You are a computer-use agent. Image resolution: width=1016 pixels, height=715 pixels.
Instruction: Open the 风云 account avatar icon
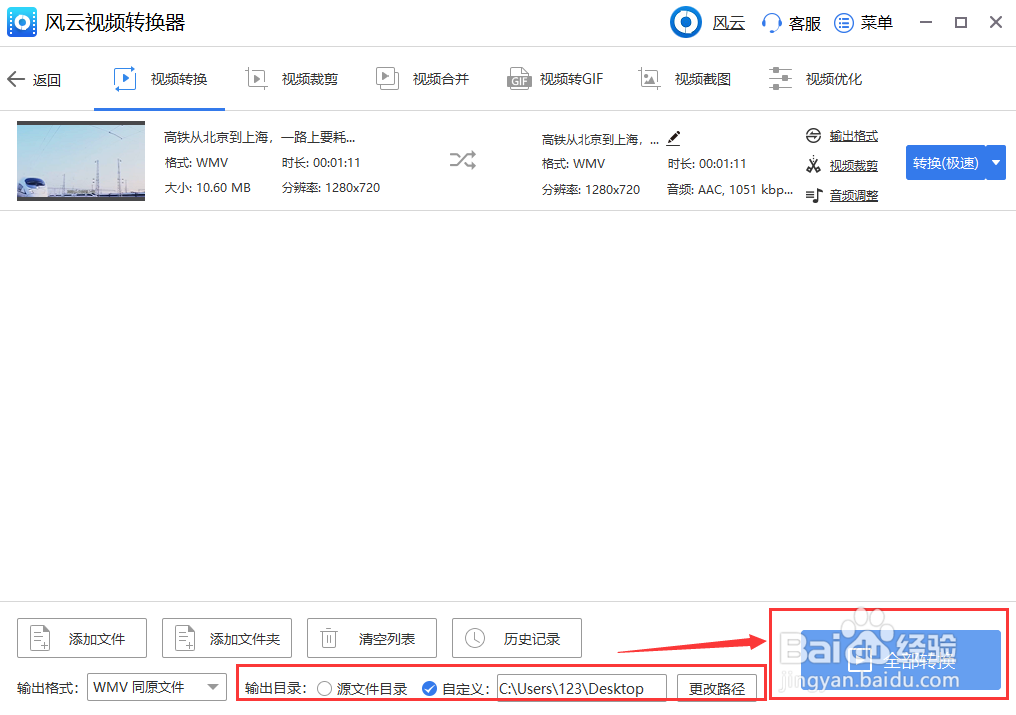click(685, 22)
